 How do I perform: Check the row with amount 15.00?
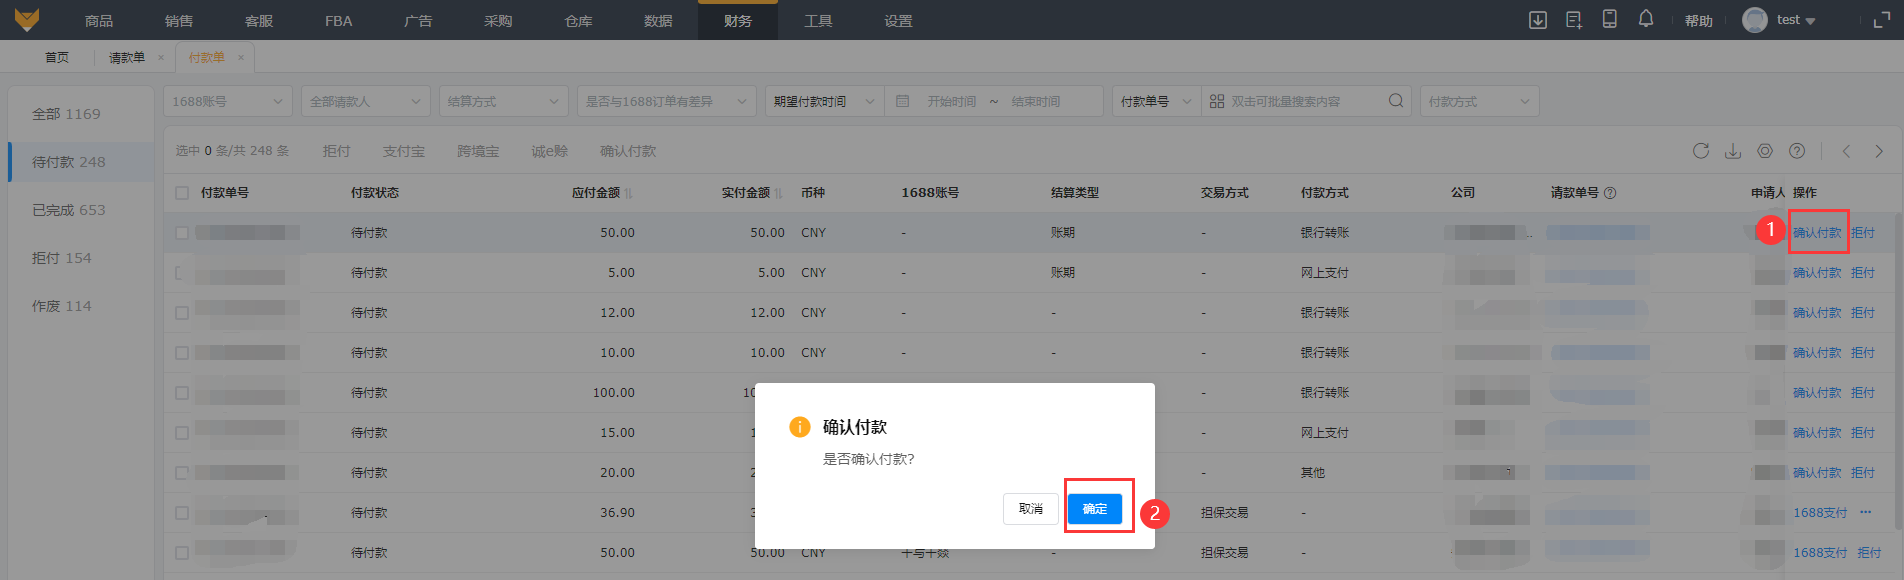coord(182,433)
